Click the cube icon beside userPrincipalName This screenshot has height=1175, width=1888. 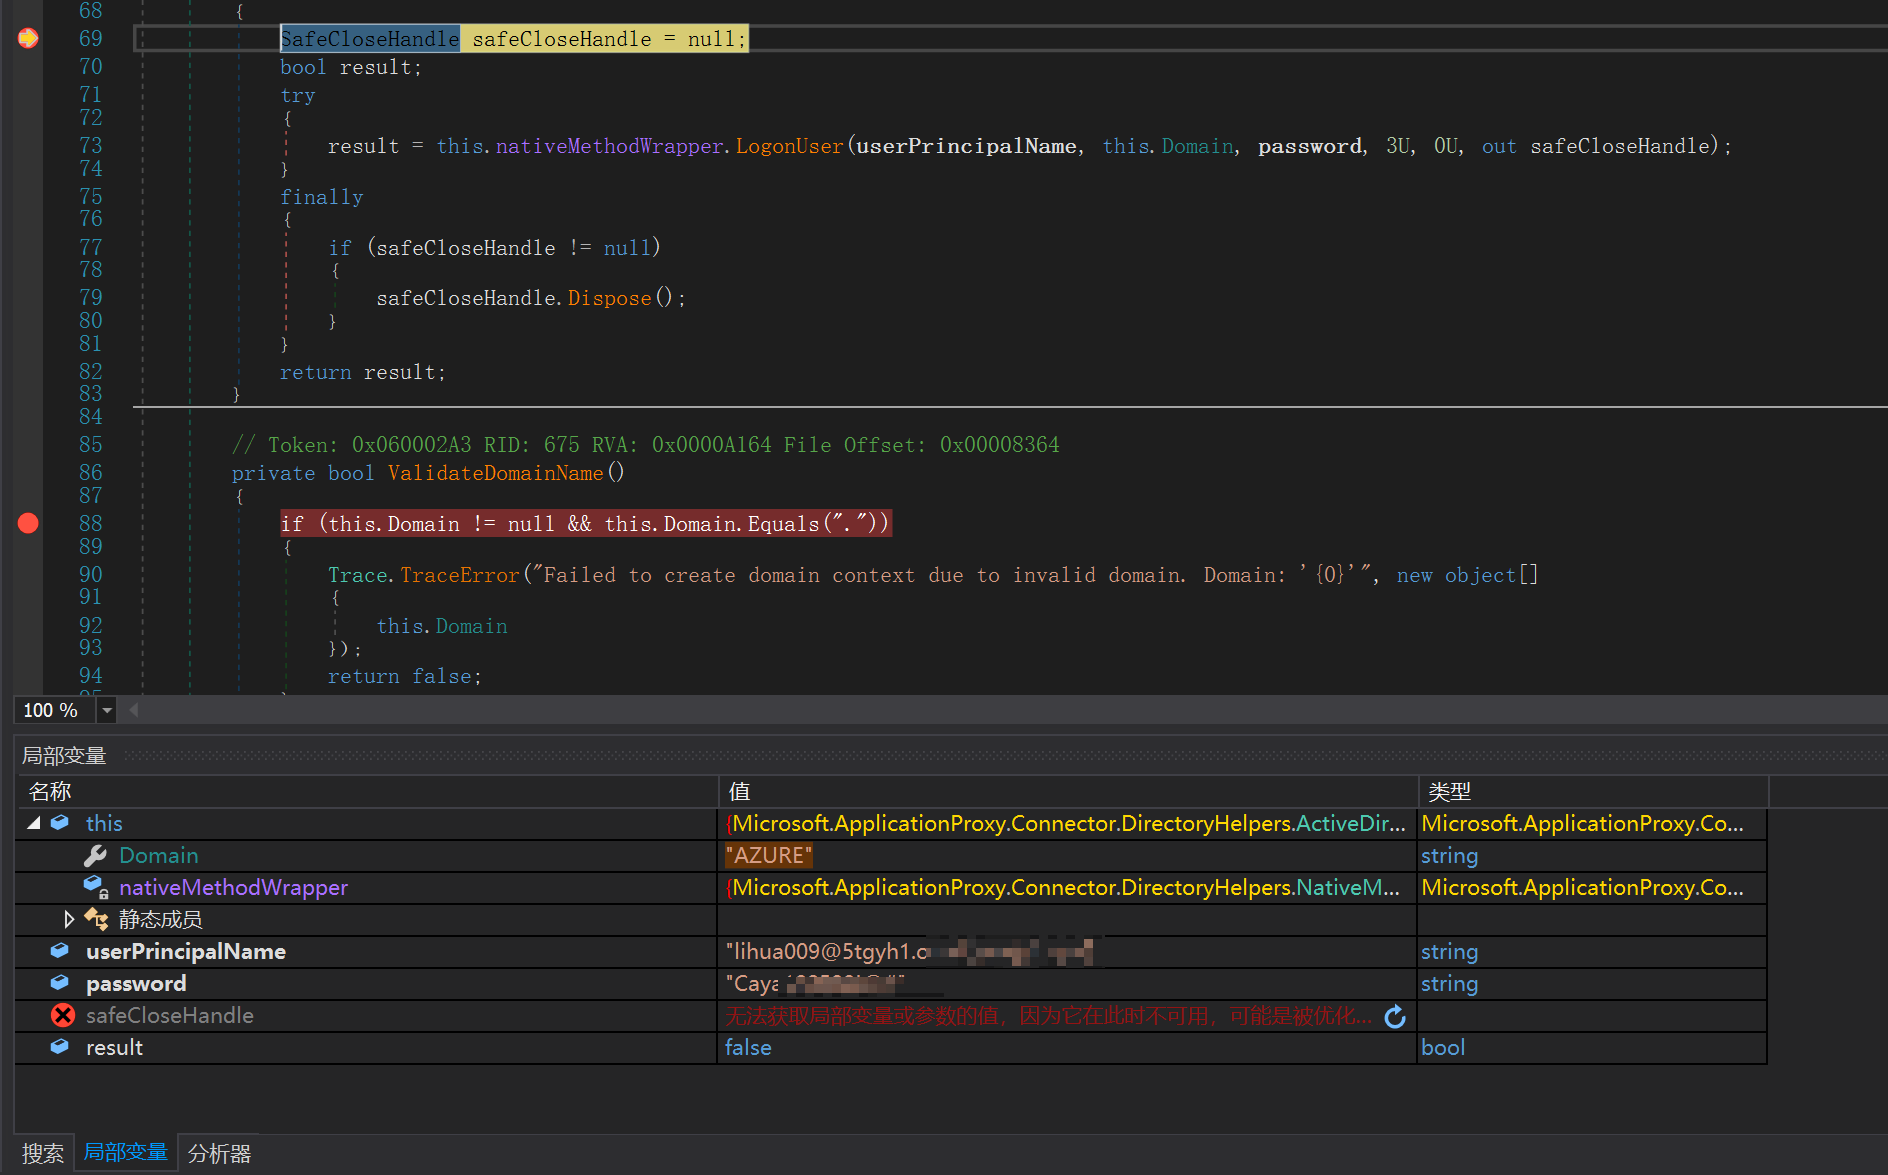point(60,951)
